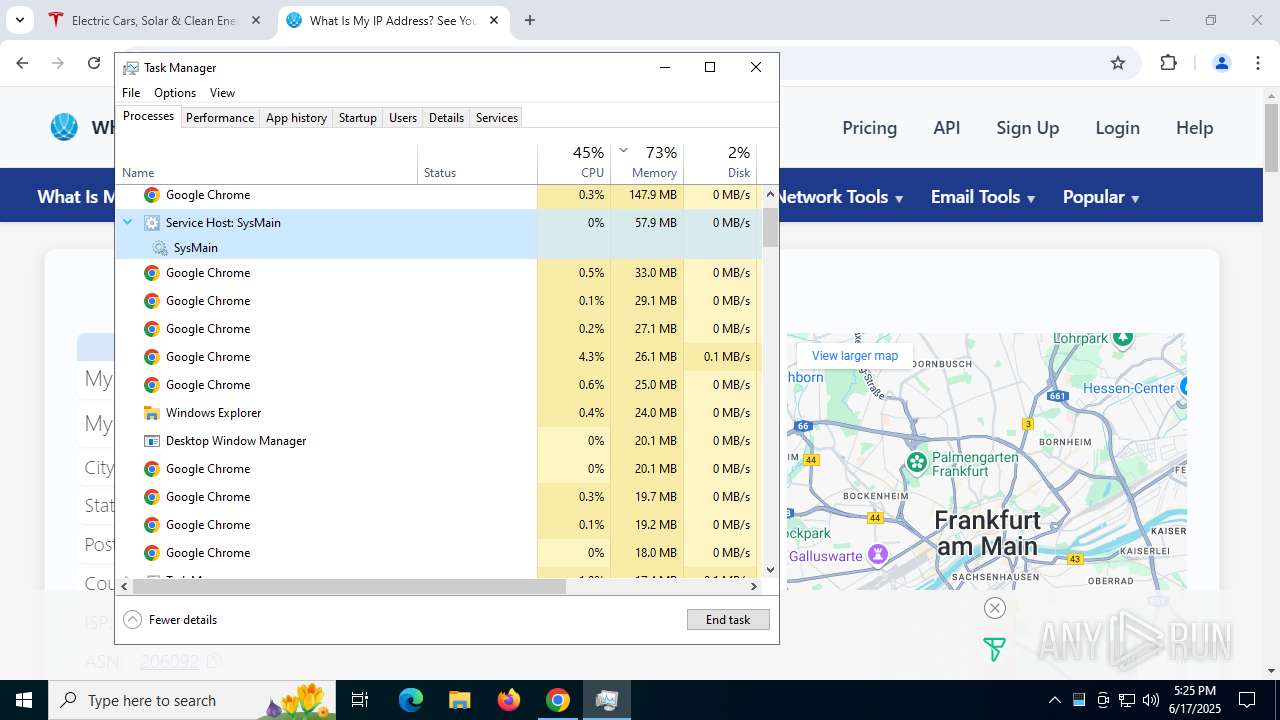Bookmark this page with the star icon
1280x720 pixels.
click(1118, 63)
